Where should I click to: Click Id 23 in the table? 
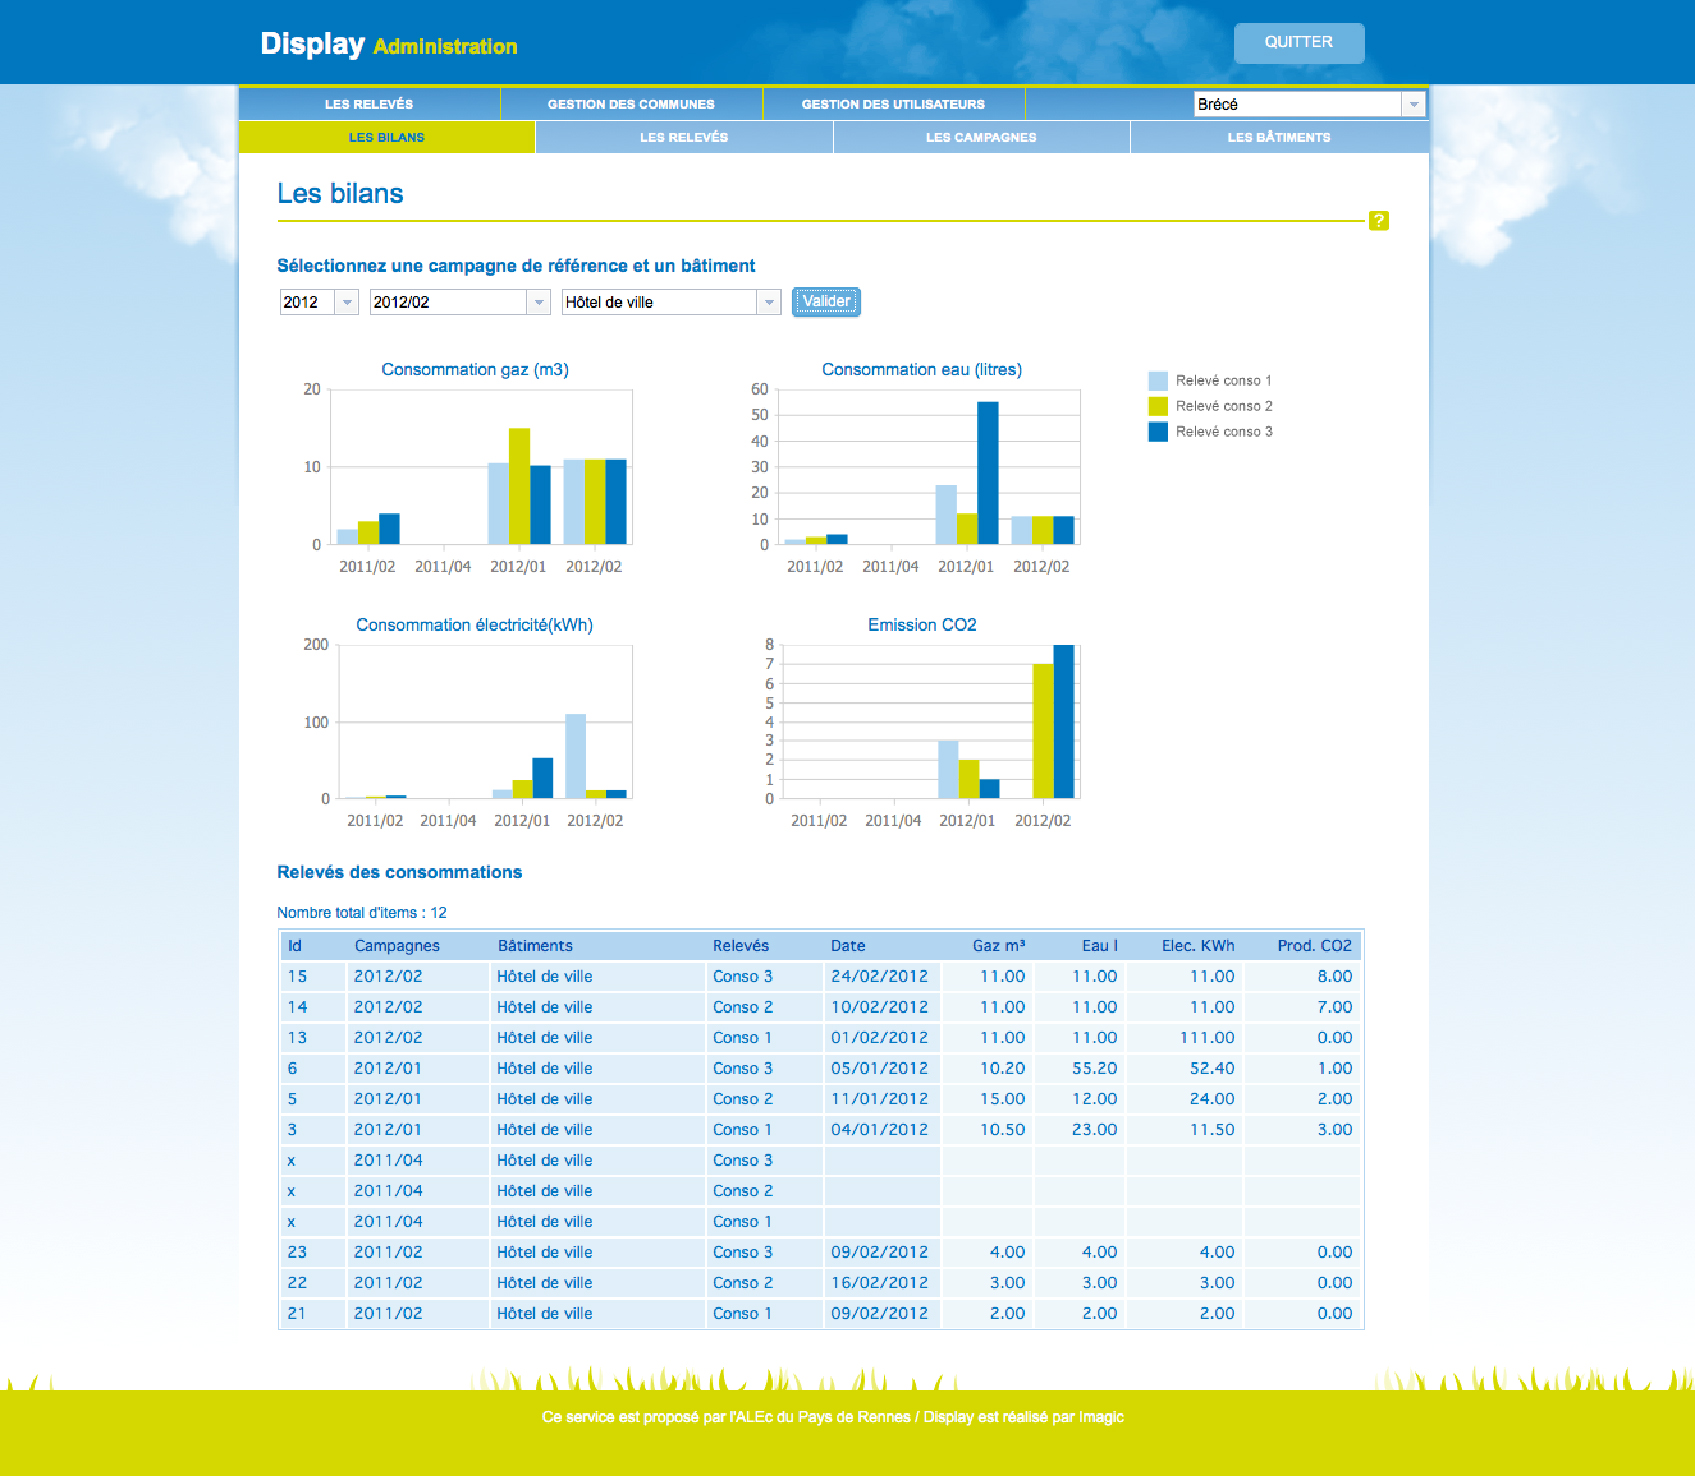[298, 1252]
